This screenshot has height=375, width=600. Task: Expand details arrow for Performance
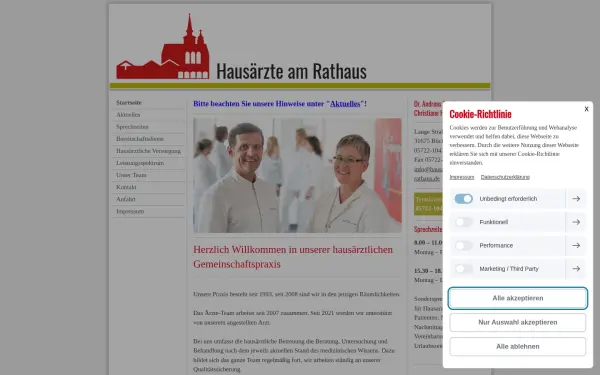click(576, 245)
